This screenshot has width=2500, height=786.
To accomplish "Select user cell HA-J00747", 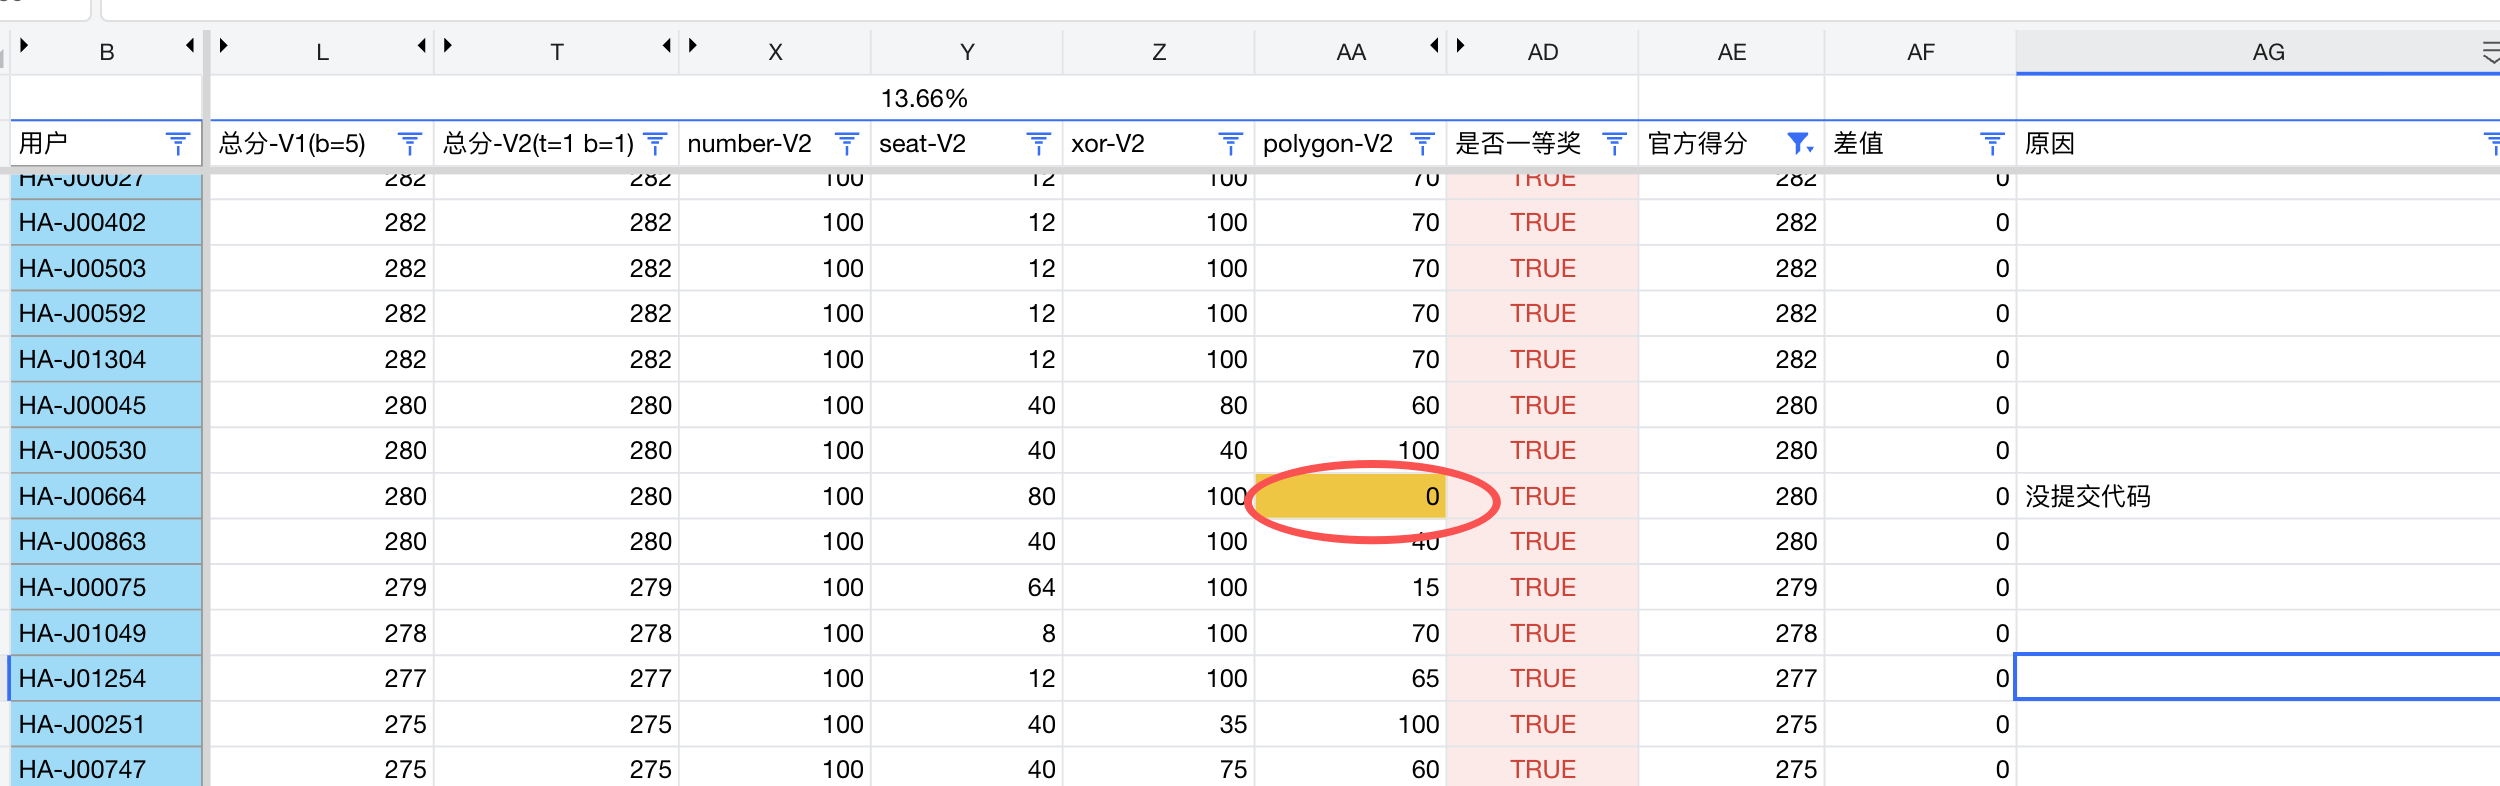I will coord(106,767).
